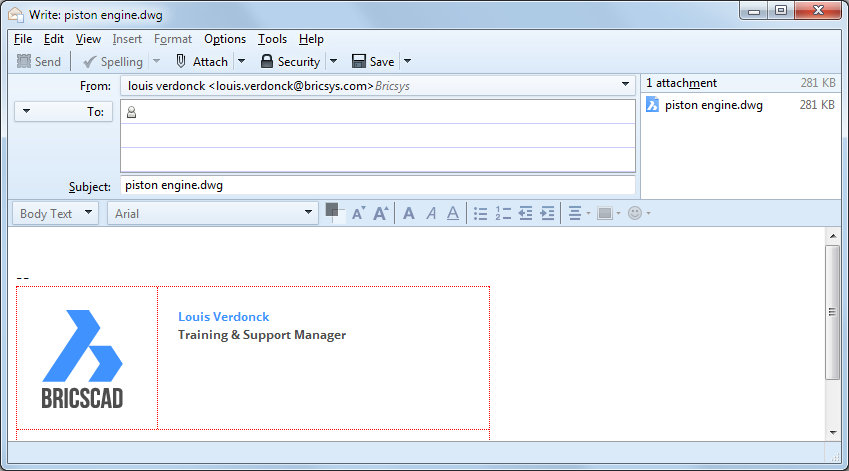Save the message with the Save button
Viewport: 849px width, 471px height.
[x=374, y=61]
